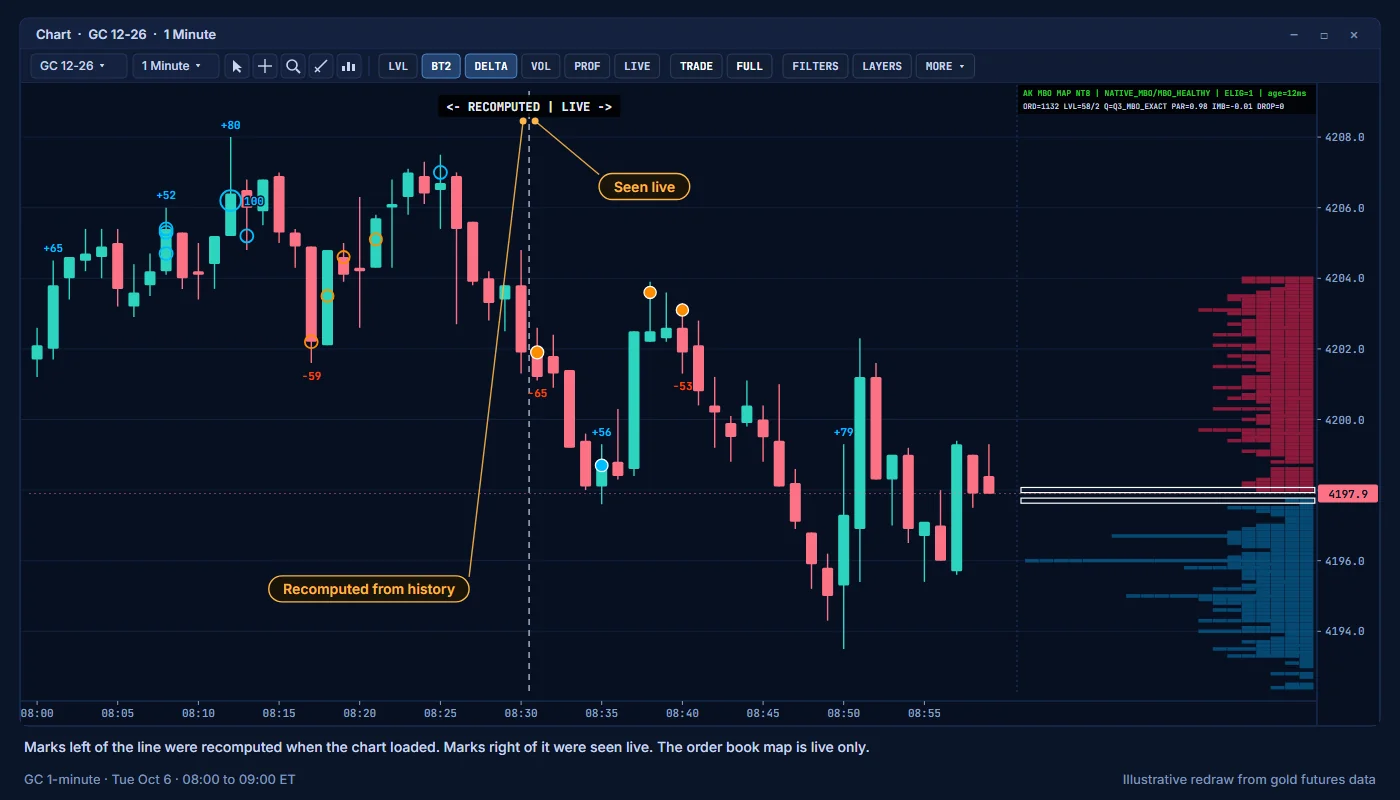Screen dimensions: 1400x800
Task: Open the magnifier zoom tool
Action: (293, 66)
